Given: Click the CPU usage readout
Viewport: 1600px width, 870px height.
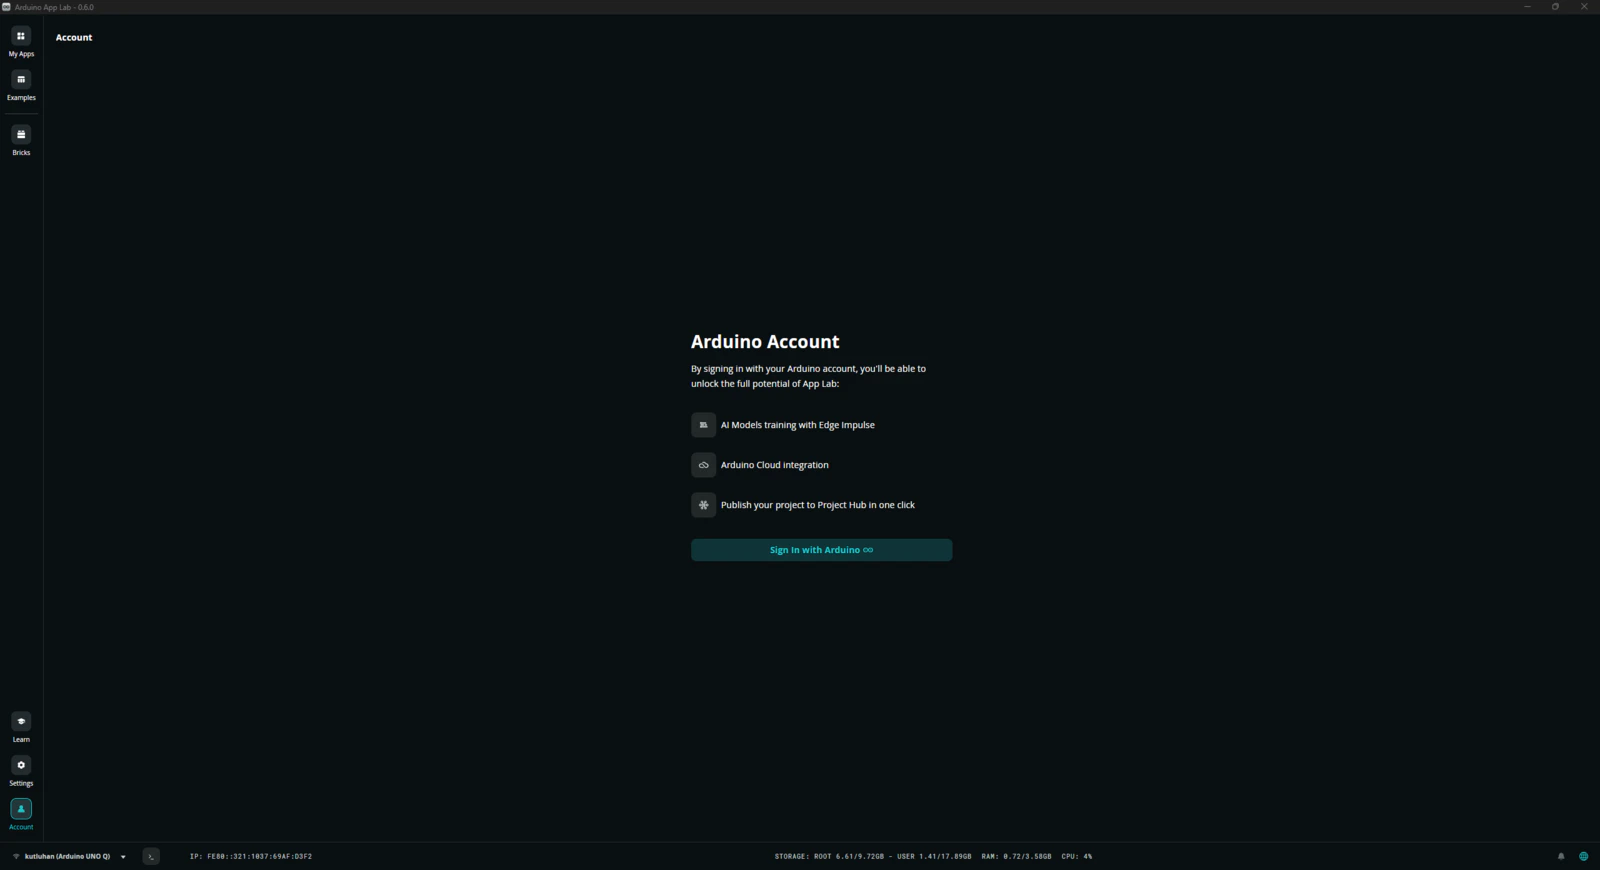Looking at the screenshot, I should pos(1077,856).
